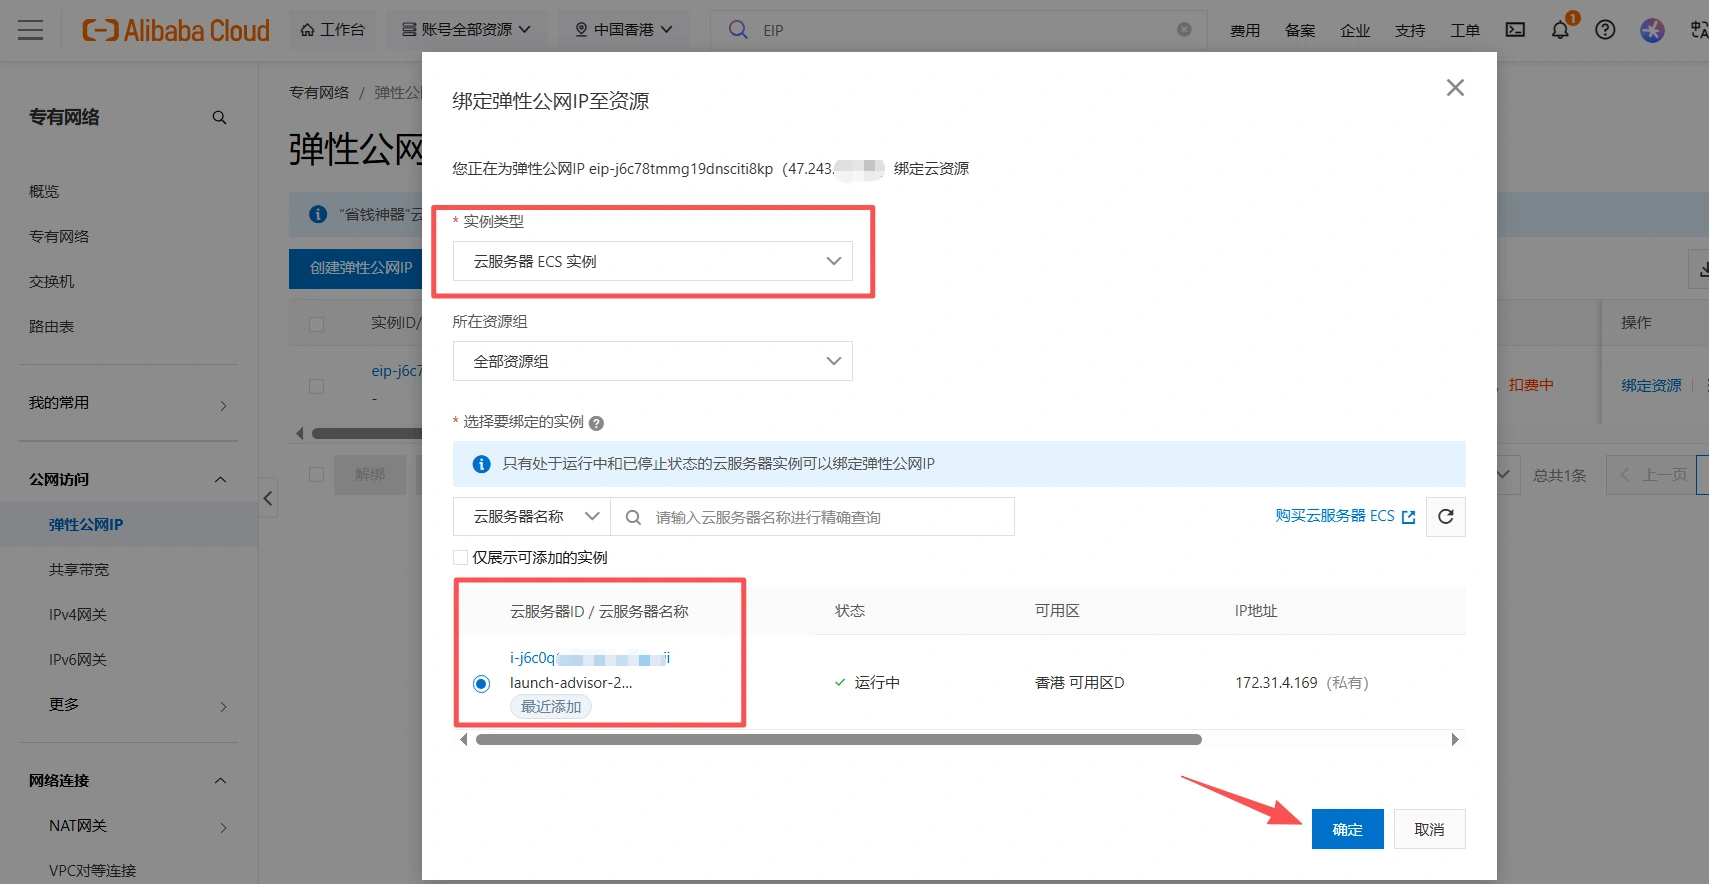Select the launch-advisor-2 radio button
1709x884 pixels.
pyautogui.click(x=481, y=684)
